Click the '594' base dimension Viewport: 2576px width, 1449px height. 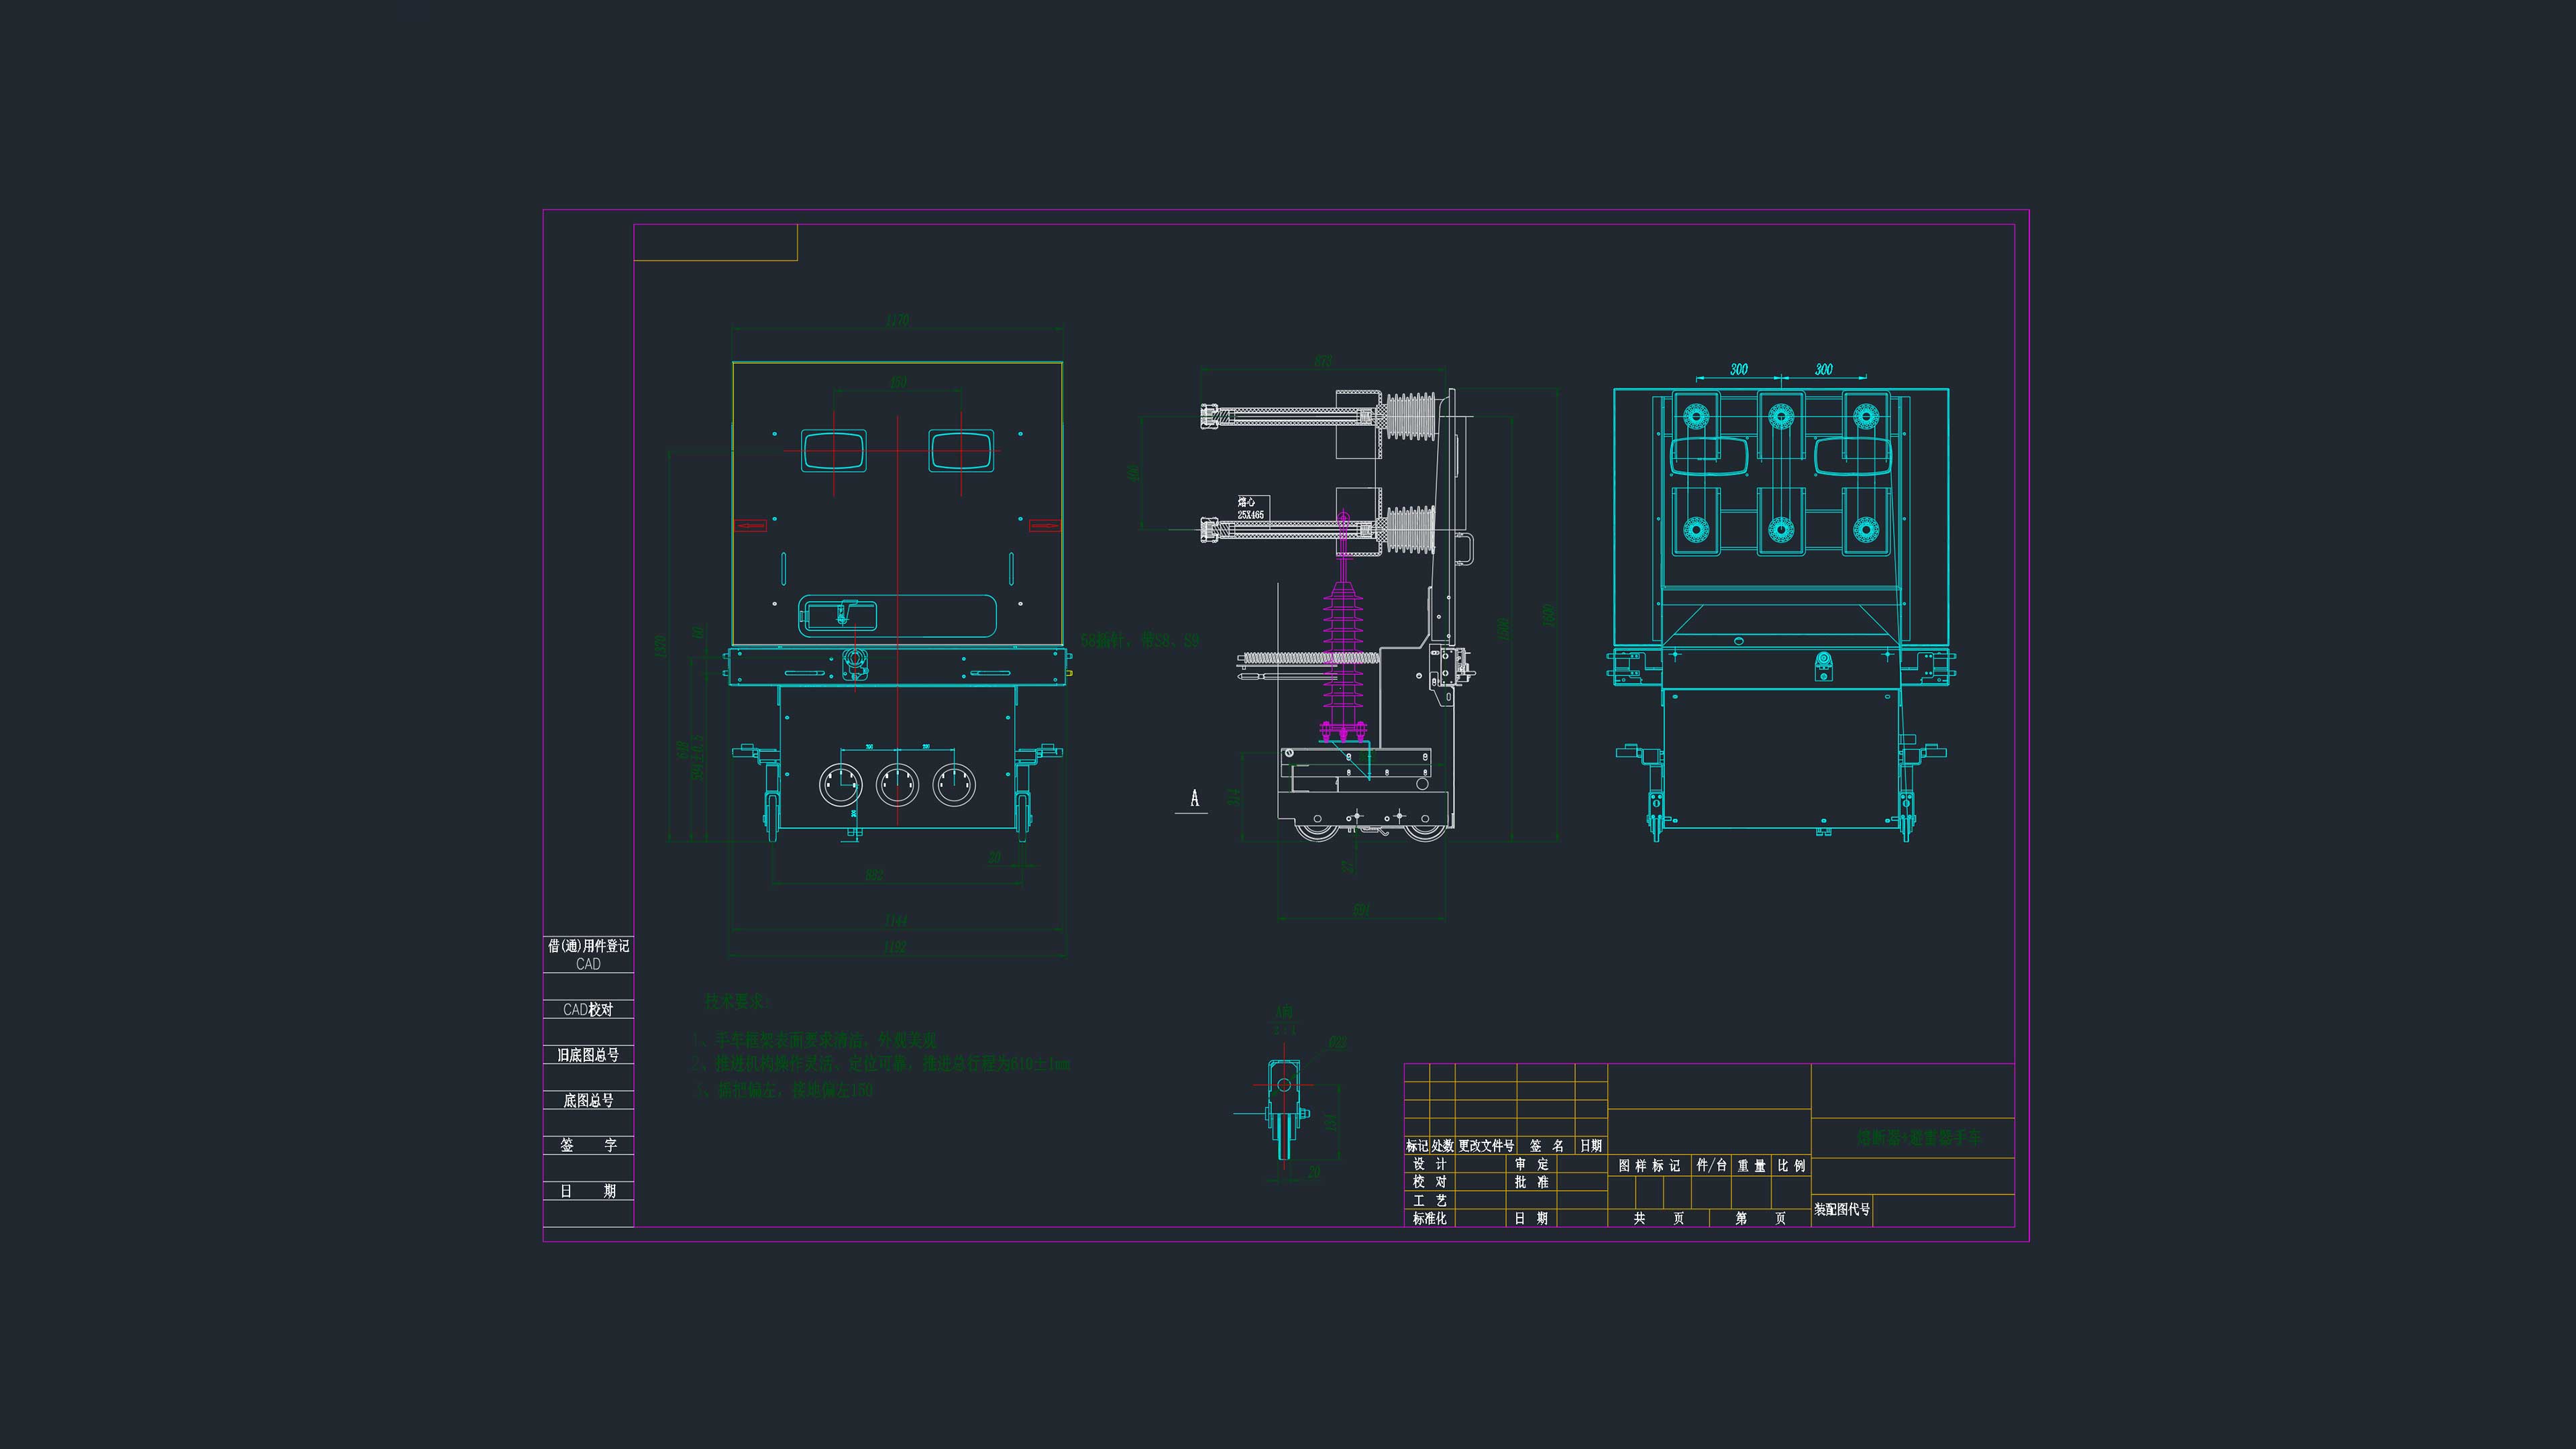[1361, 910]
